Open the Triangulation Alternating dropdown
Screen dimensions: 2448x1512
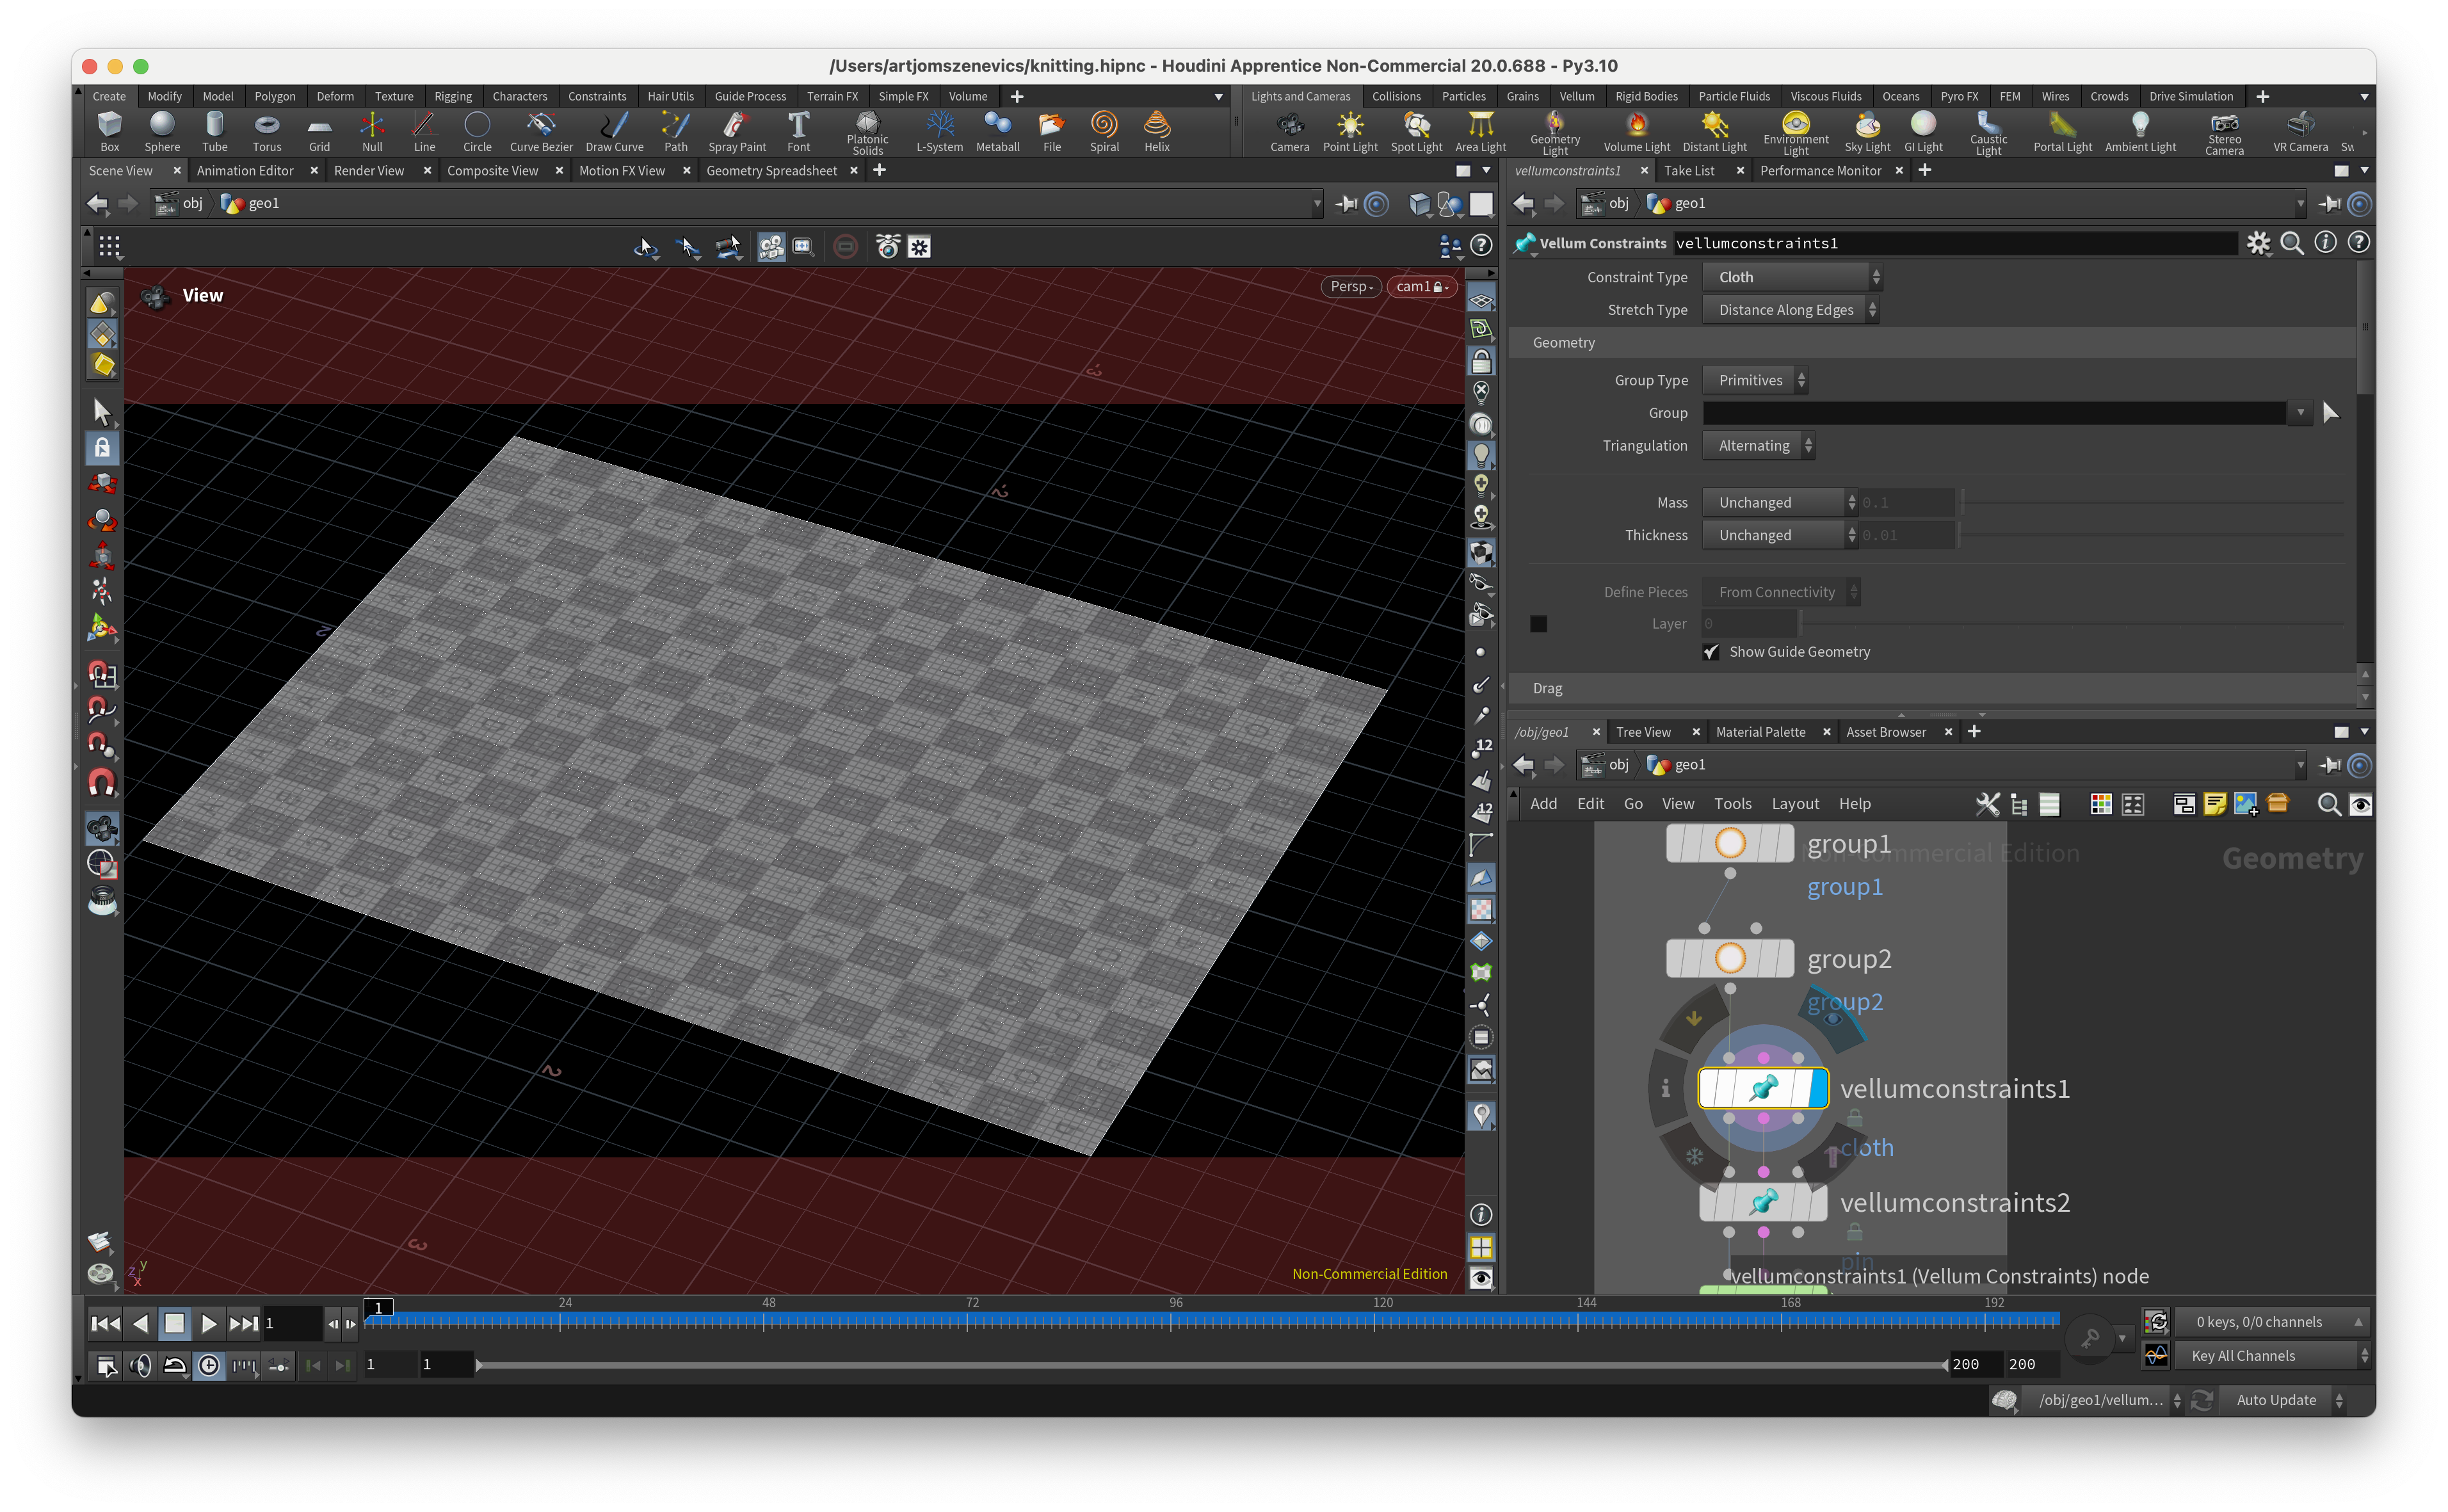pos(1759,446)
